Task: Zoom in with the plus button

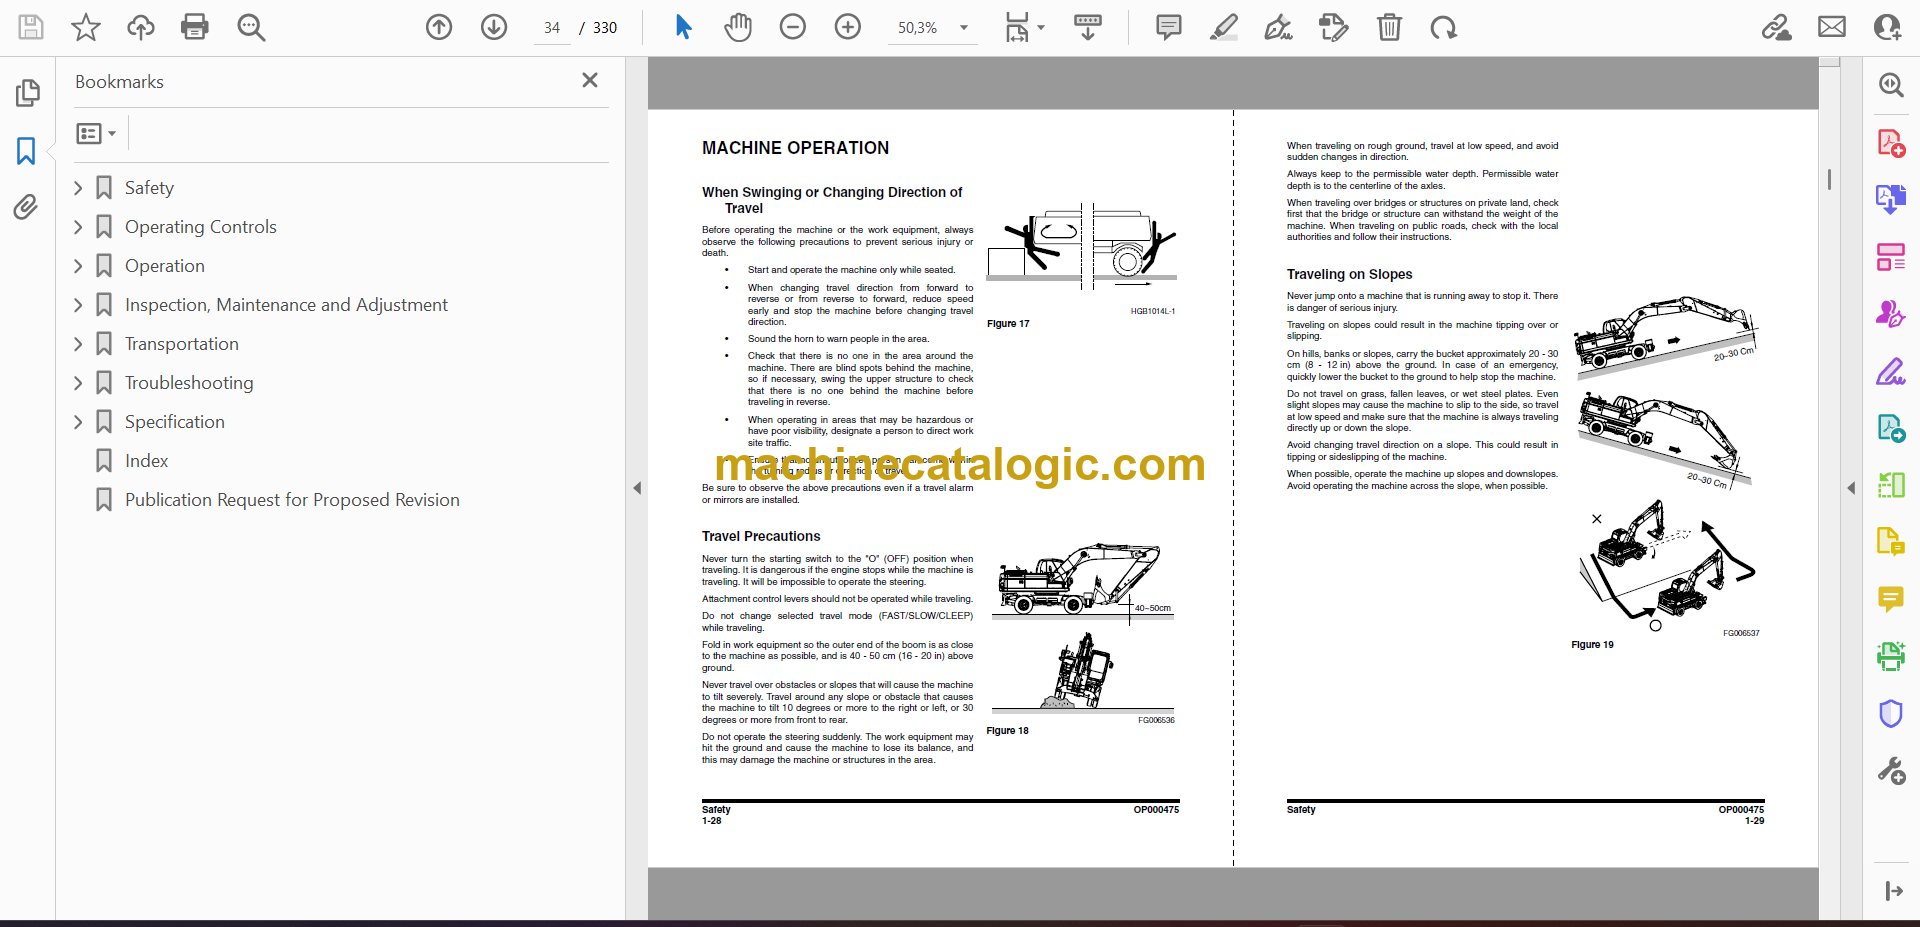Action: point(848,27)
